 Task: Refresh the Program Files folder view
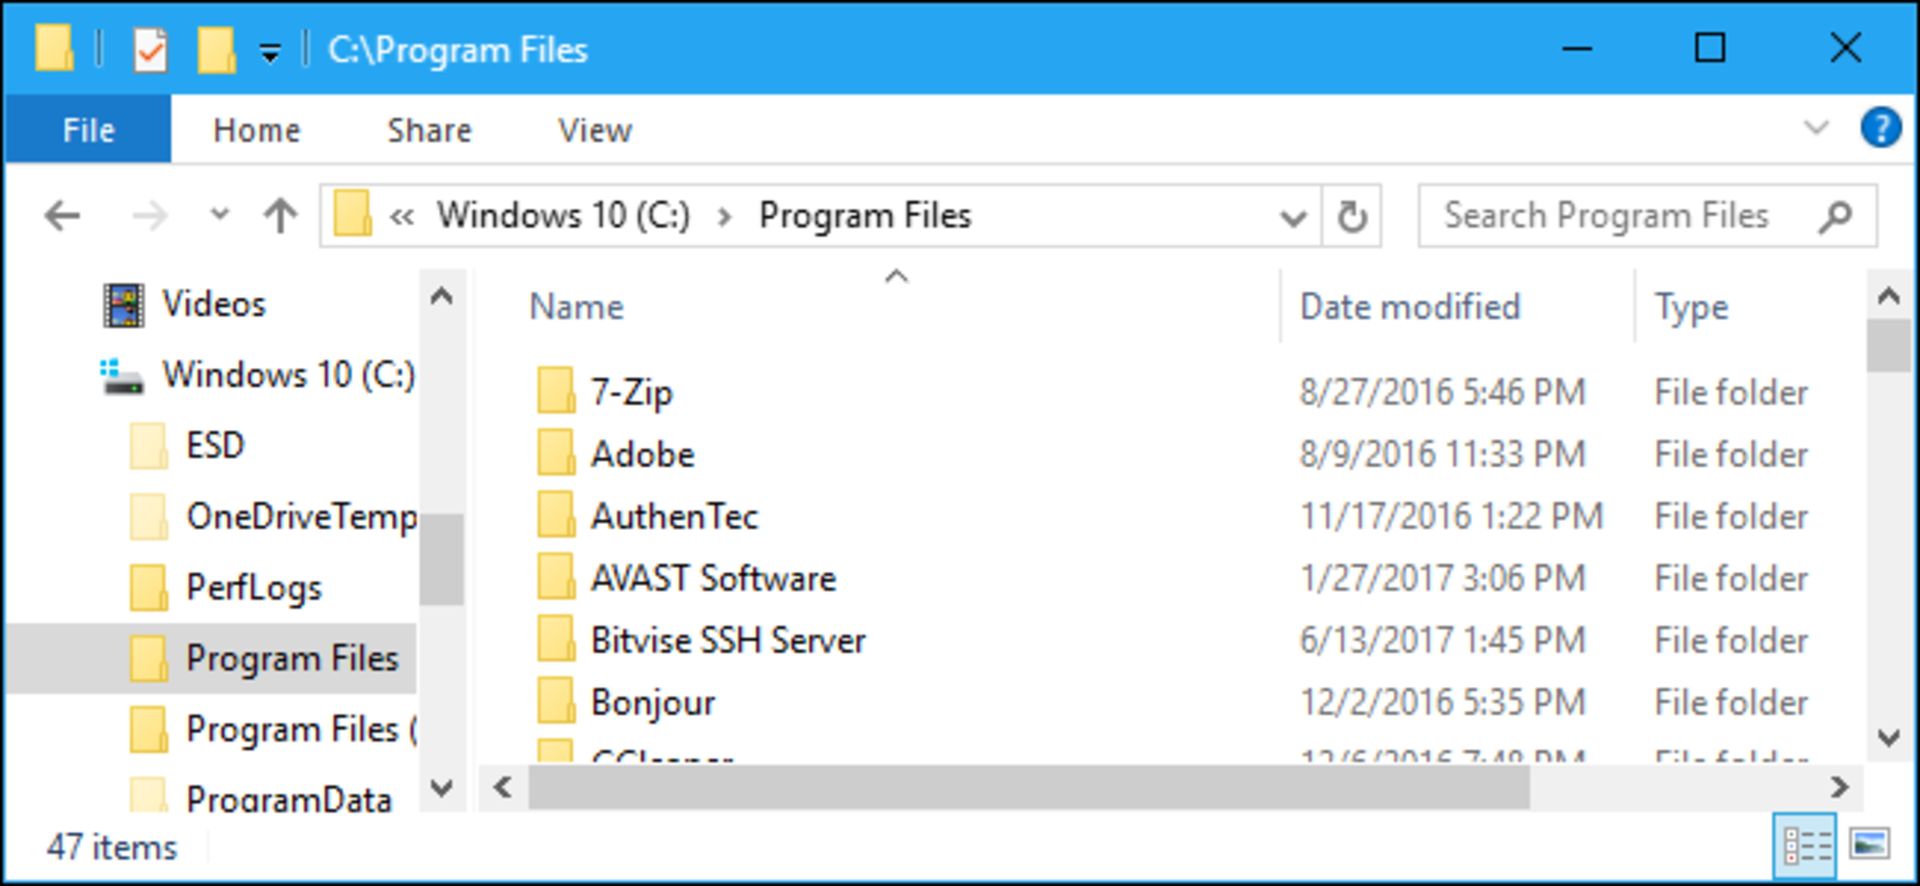1352,216
